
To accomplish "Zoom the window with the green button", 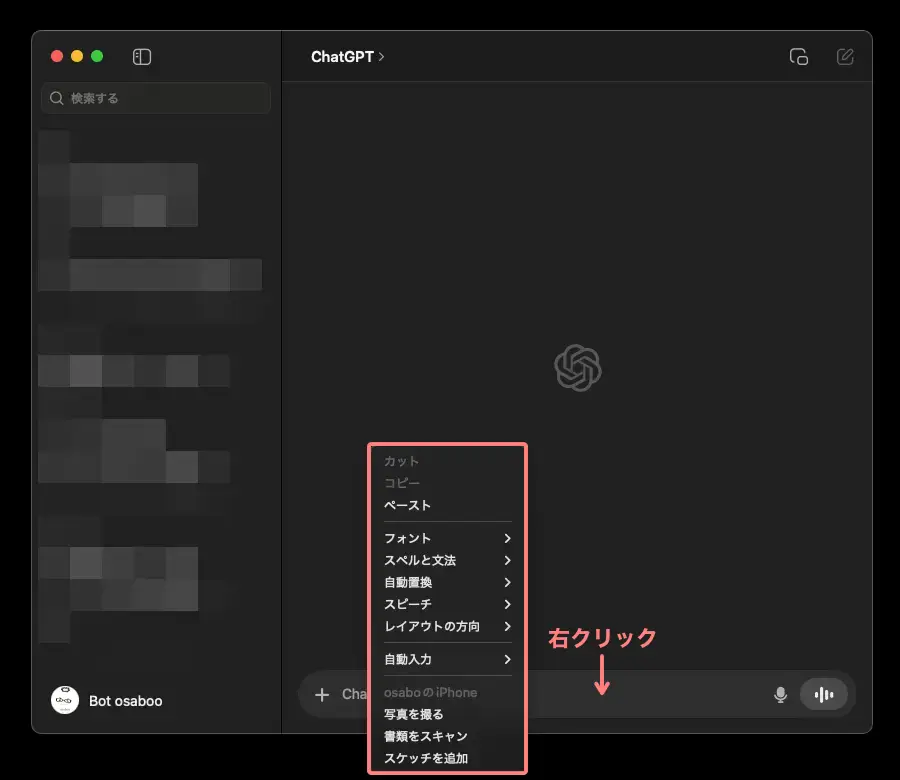I will [x=97, y=56].
